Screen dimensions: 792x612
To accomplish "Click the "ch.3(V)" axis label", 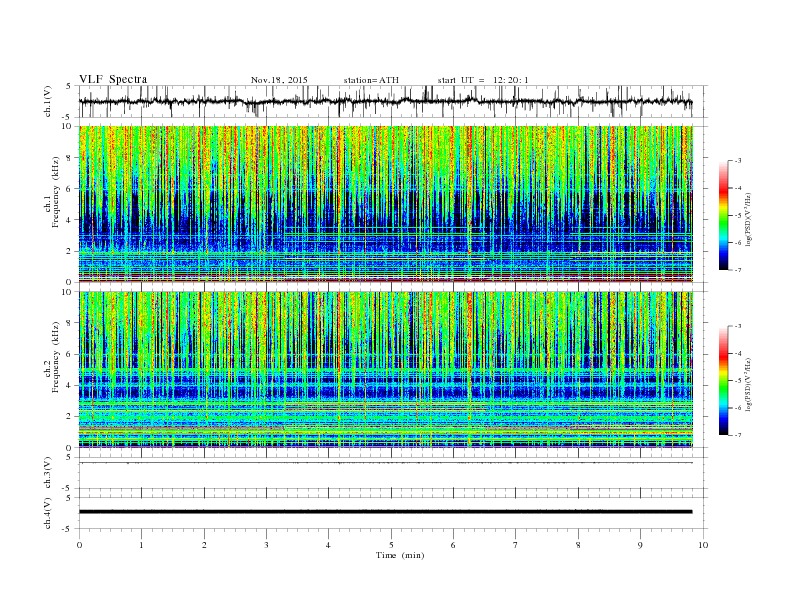I will point(48,473).
